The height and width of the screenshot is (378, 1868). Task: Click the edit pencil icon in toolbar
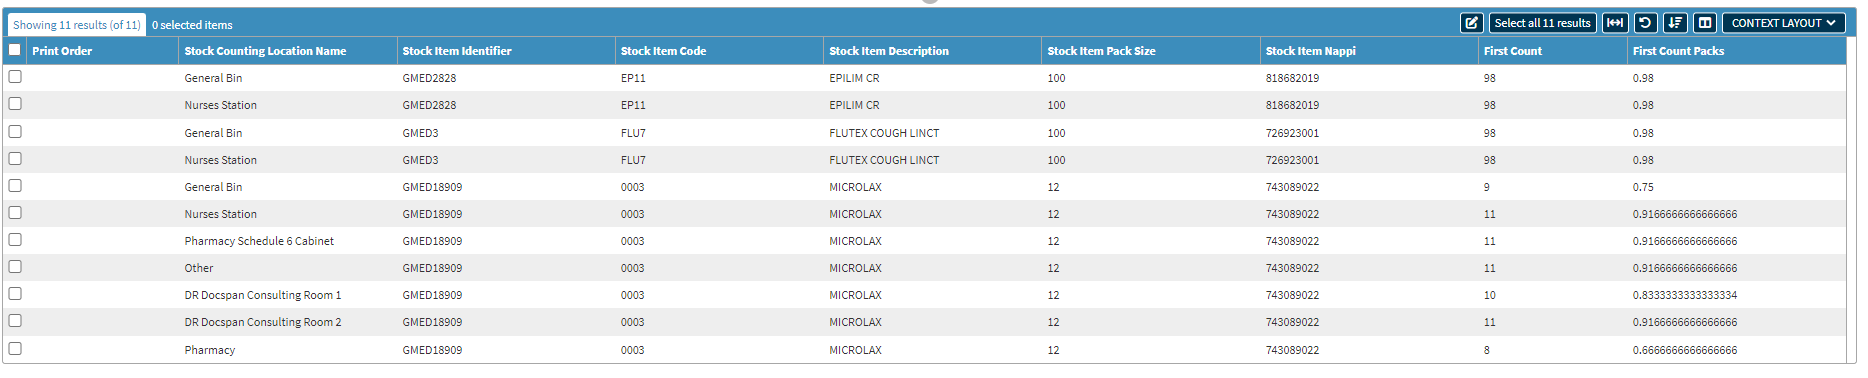click(x=1471, y=23)
